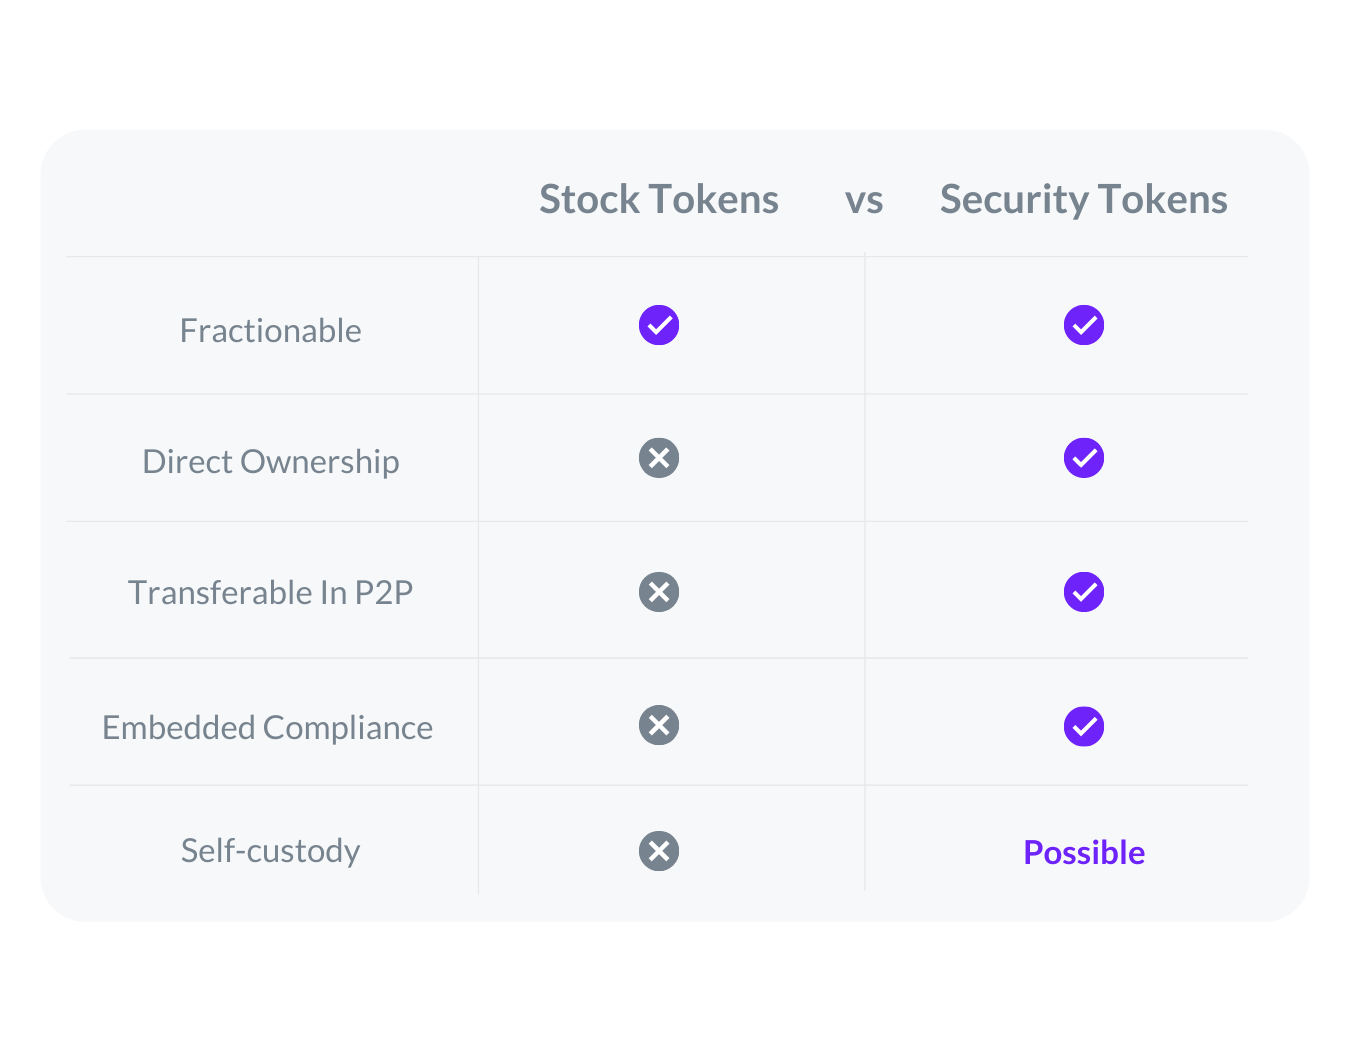Select the Stock Tokens column header
Image resolution: width=1350 pixels, height=1050 pixels.
pyautogui.click(x=659, y=199)
